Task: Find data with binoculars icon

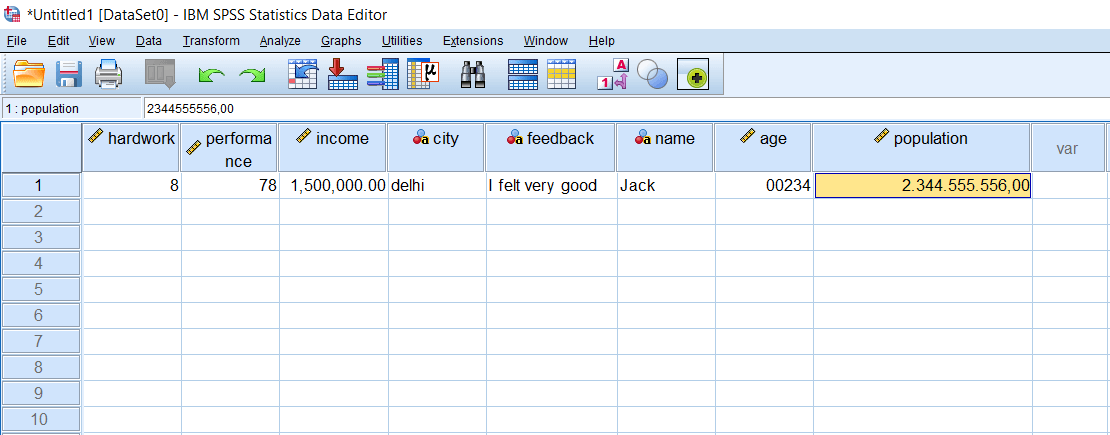Action: coord(473,74)
